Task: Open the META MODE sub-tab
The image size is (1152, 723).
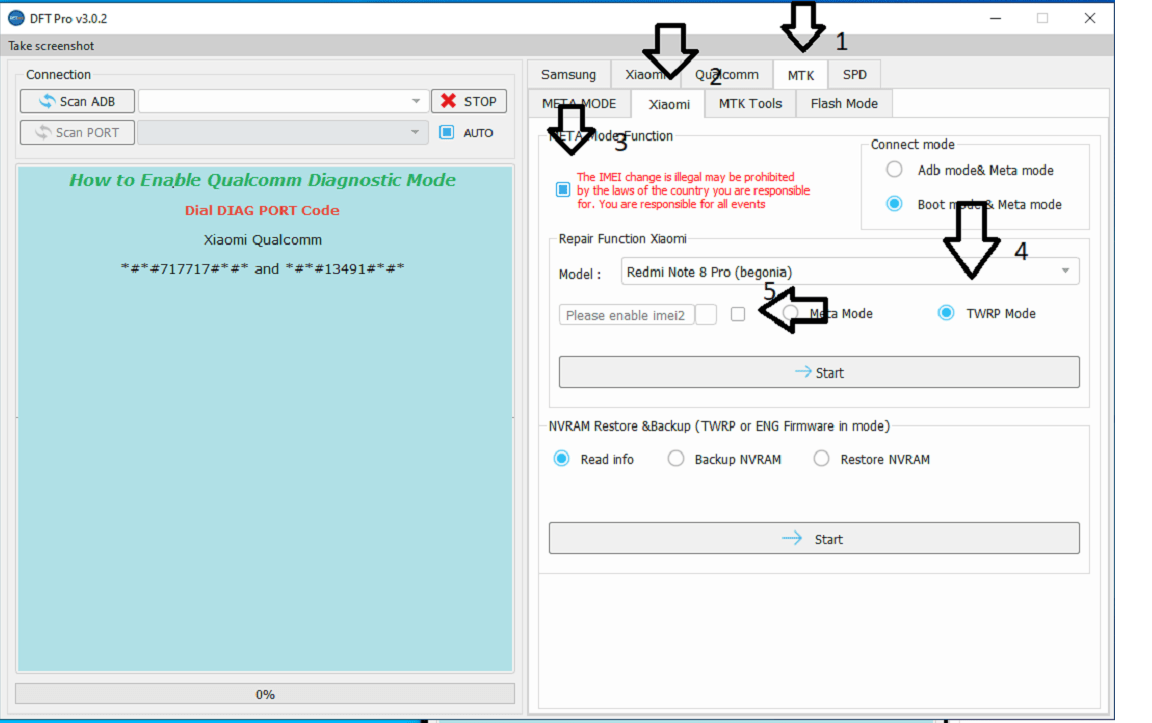Action: (x=579, y=104)
